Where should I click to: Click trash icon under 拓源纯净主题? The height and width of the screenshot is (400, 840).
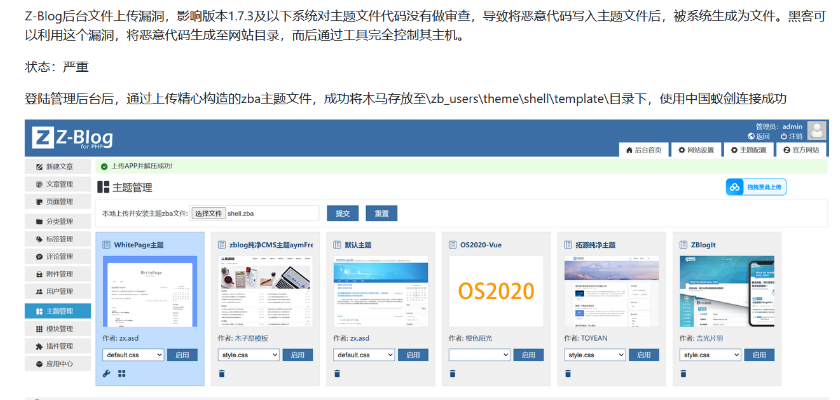[568, 374]
